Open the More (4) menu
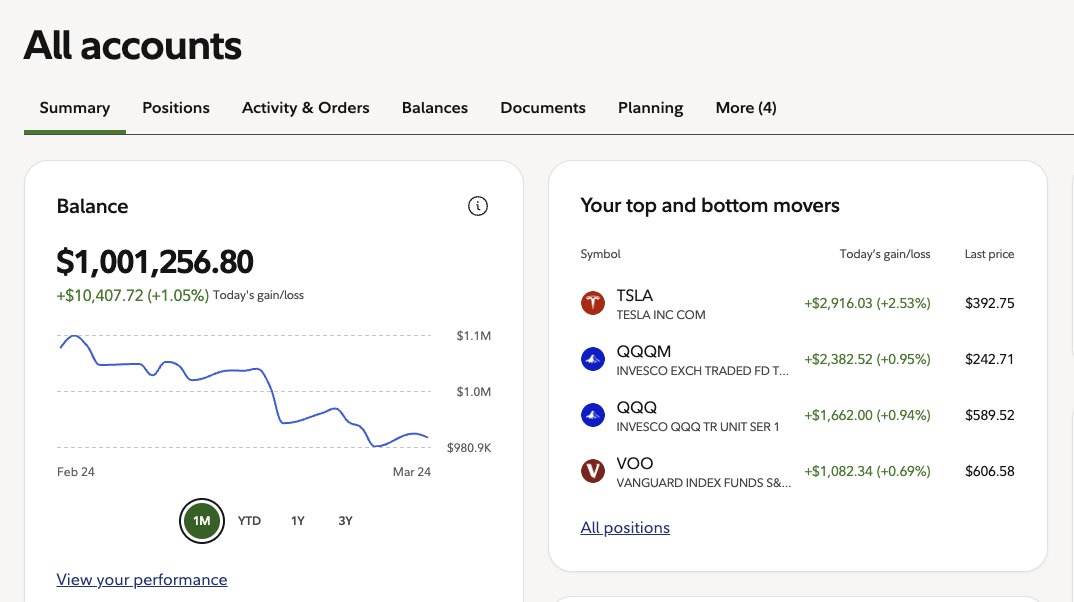 point(746,108)
